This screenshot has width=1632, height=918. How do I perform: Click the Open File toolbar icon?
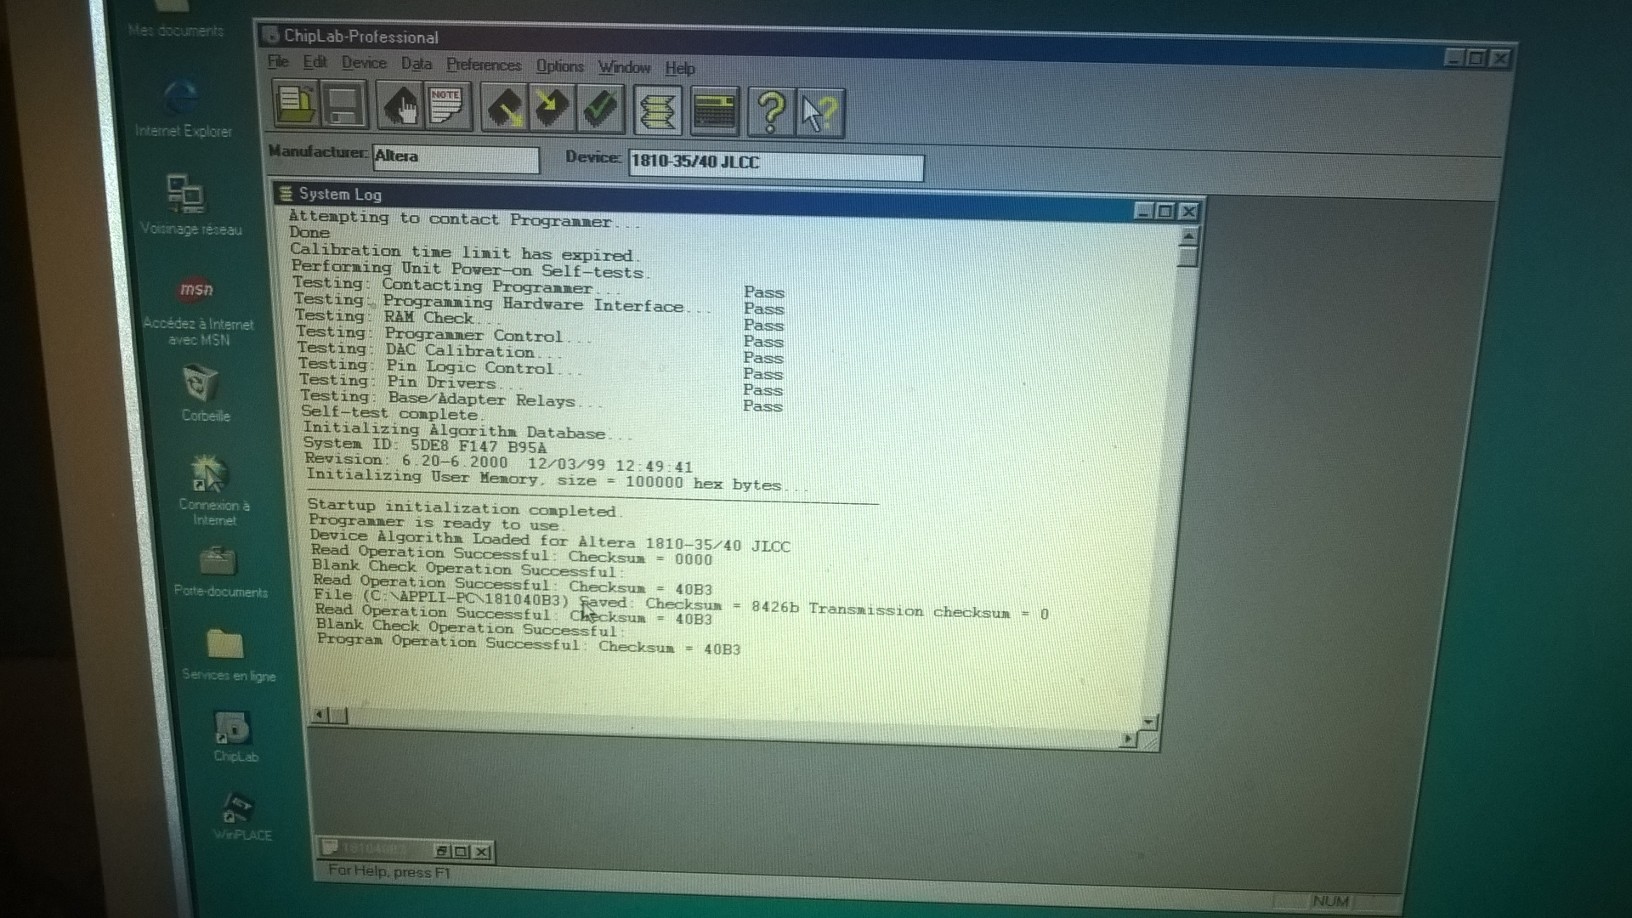point(297,105)
